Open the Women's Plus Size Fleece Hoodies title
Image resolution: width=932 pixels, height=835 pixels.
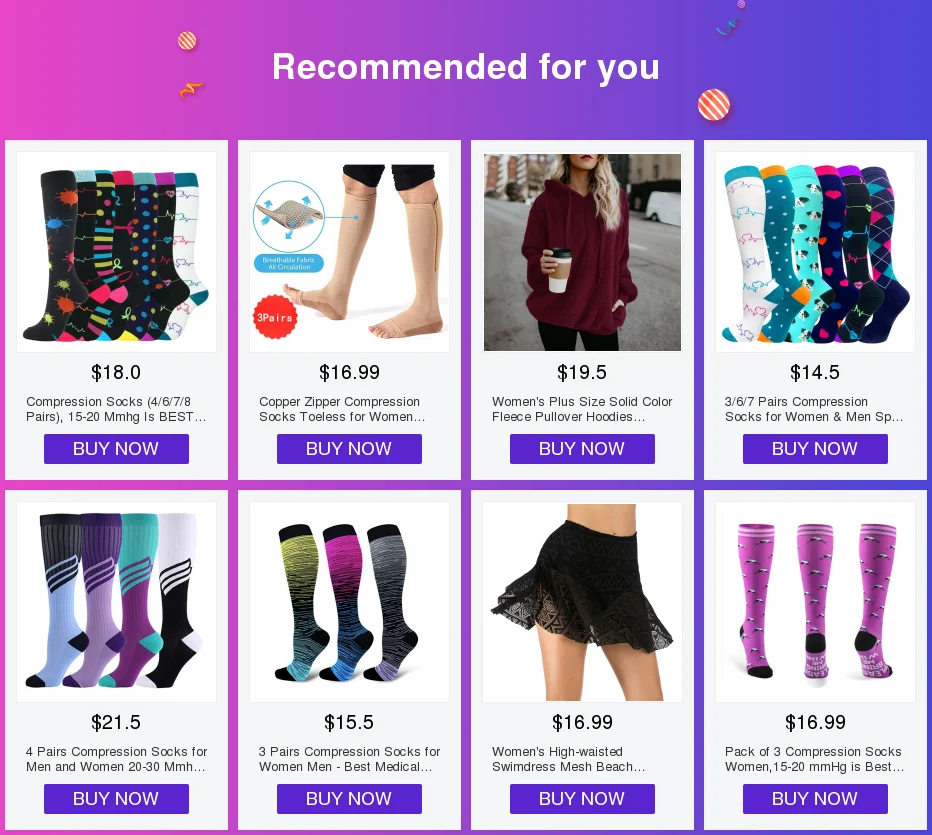click(582, 409)
